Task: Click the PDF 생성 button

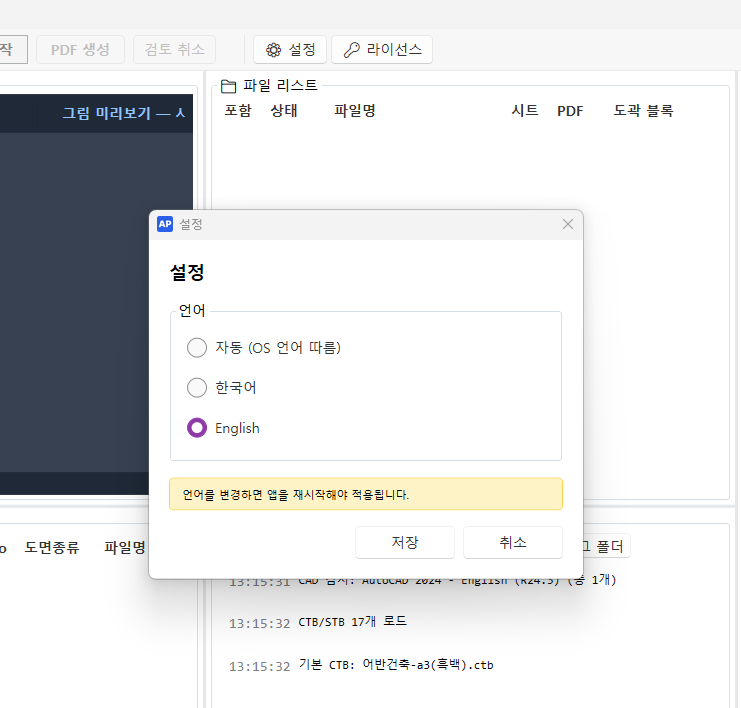Action: click(80, 50)
